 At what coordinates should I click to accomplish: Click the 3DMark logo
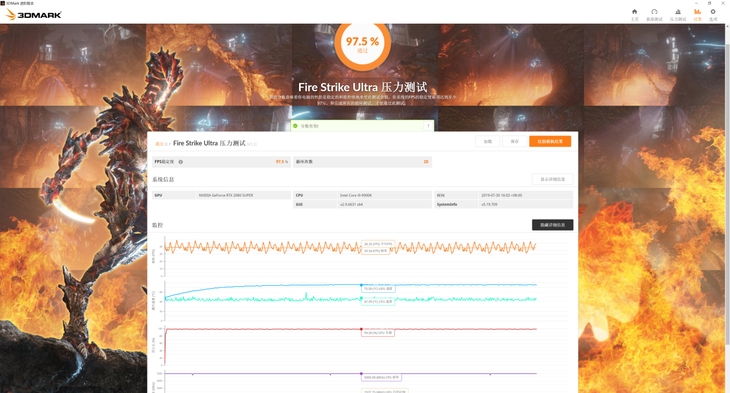tap(34, 15)
